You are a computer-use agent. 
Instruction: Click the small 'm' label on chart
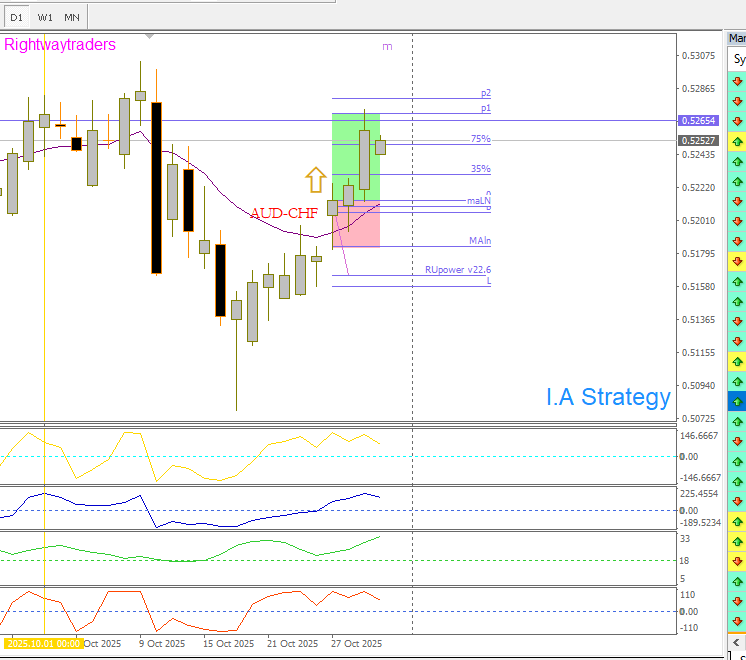(x=387, y=46)
